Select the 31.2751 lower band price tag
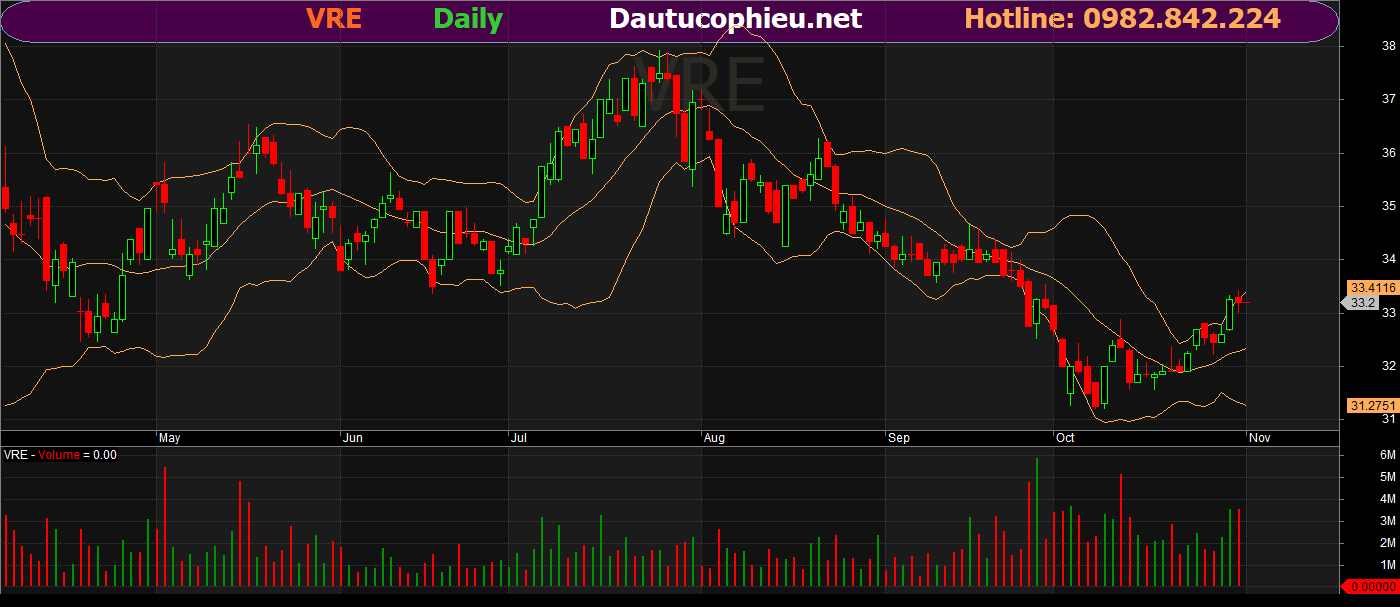The width and height of the screenshot is (1400, 607). (x=1371, y=405)
